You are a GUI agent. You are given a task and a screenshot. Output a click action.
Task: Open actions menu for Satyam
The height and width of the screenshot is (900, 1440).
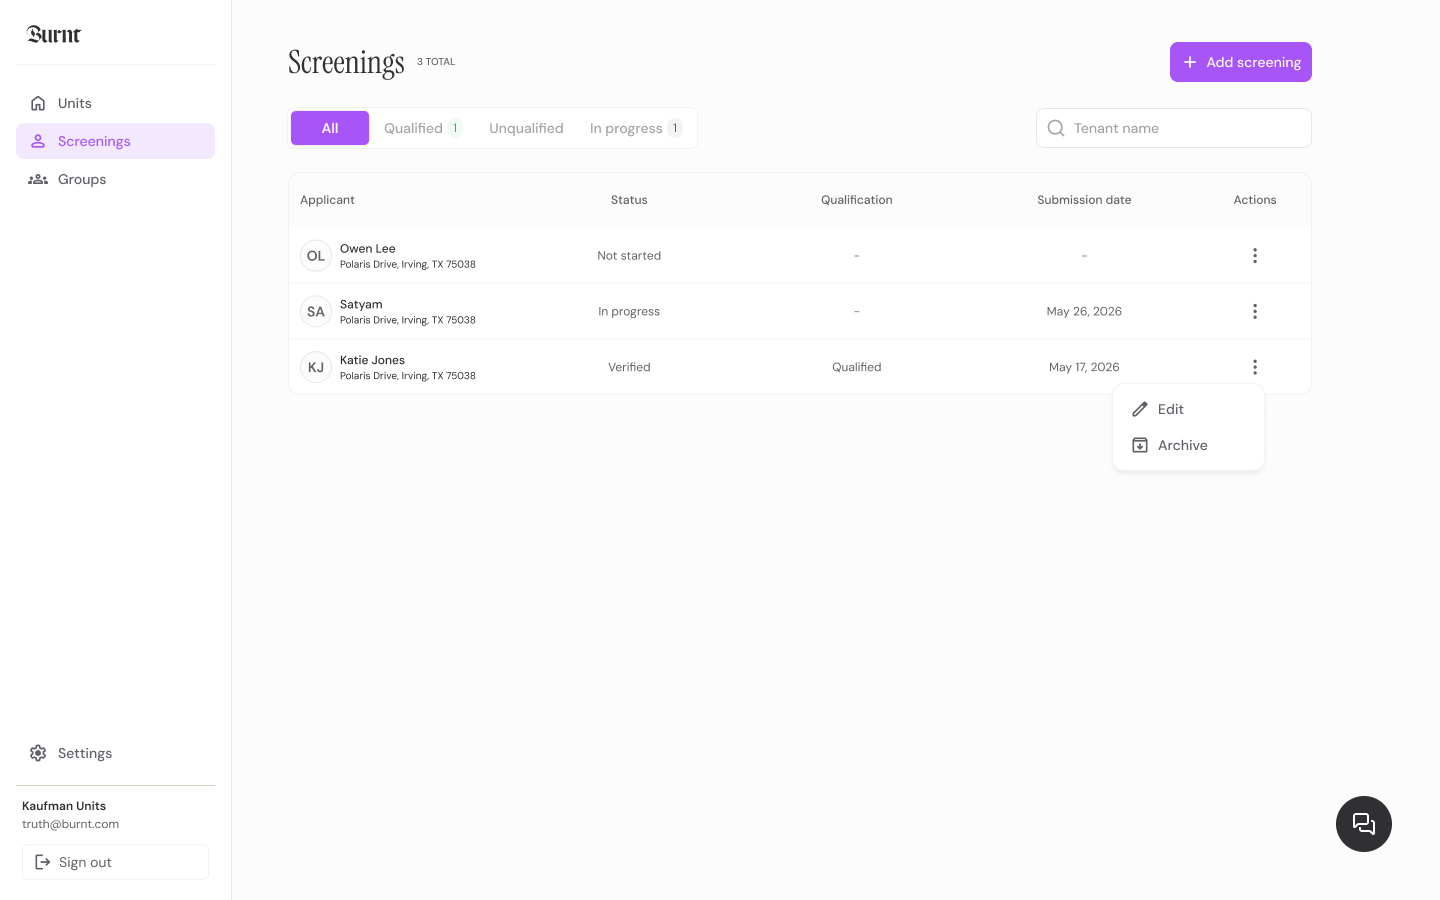coord(1255,312)
